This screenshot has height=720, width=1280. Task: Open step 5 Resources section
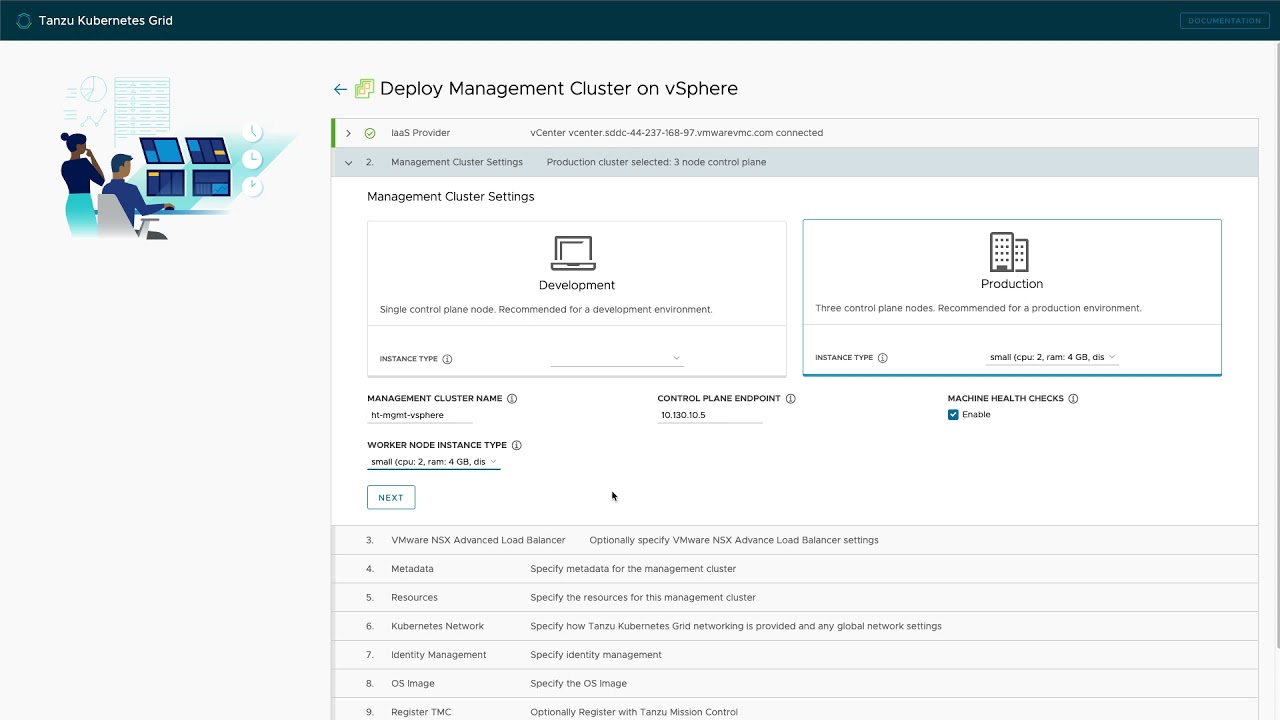[795, 597]
